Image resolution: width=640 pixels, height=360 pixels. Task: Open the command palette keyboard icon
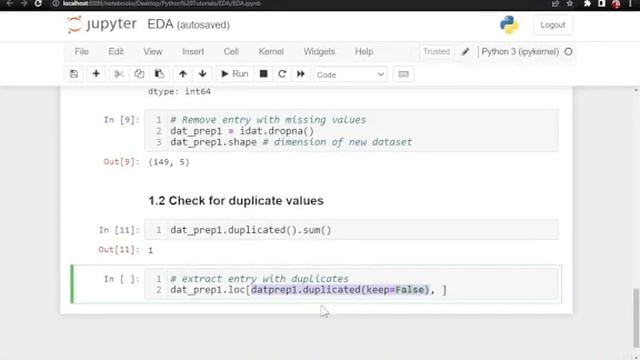403,74
